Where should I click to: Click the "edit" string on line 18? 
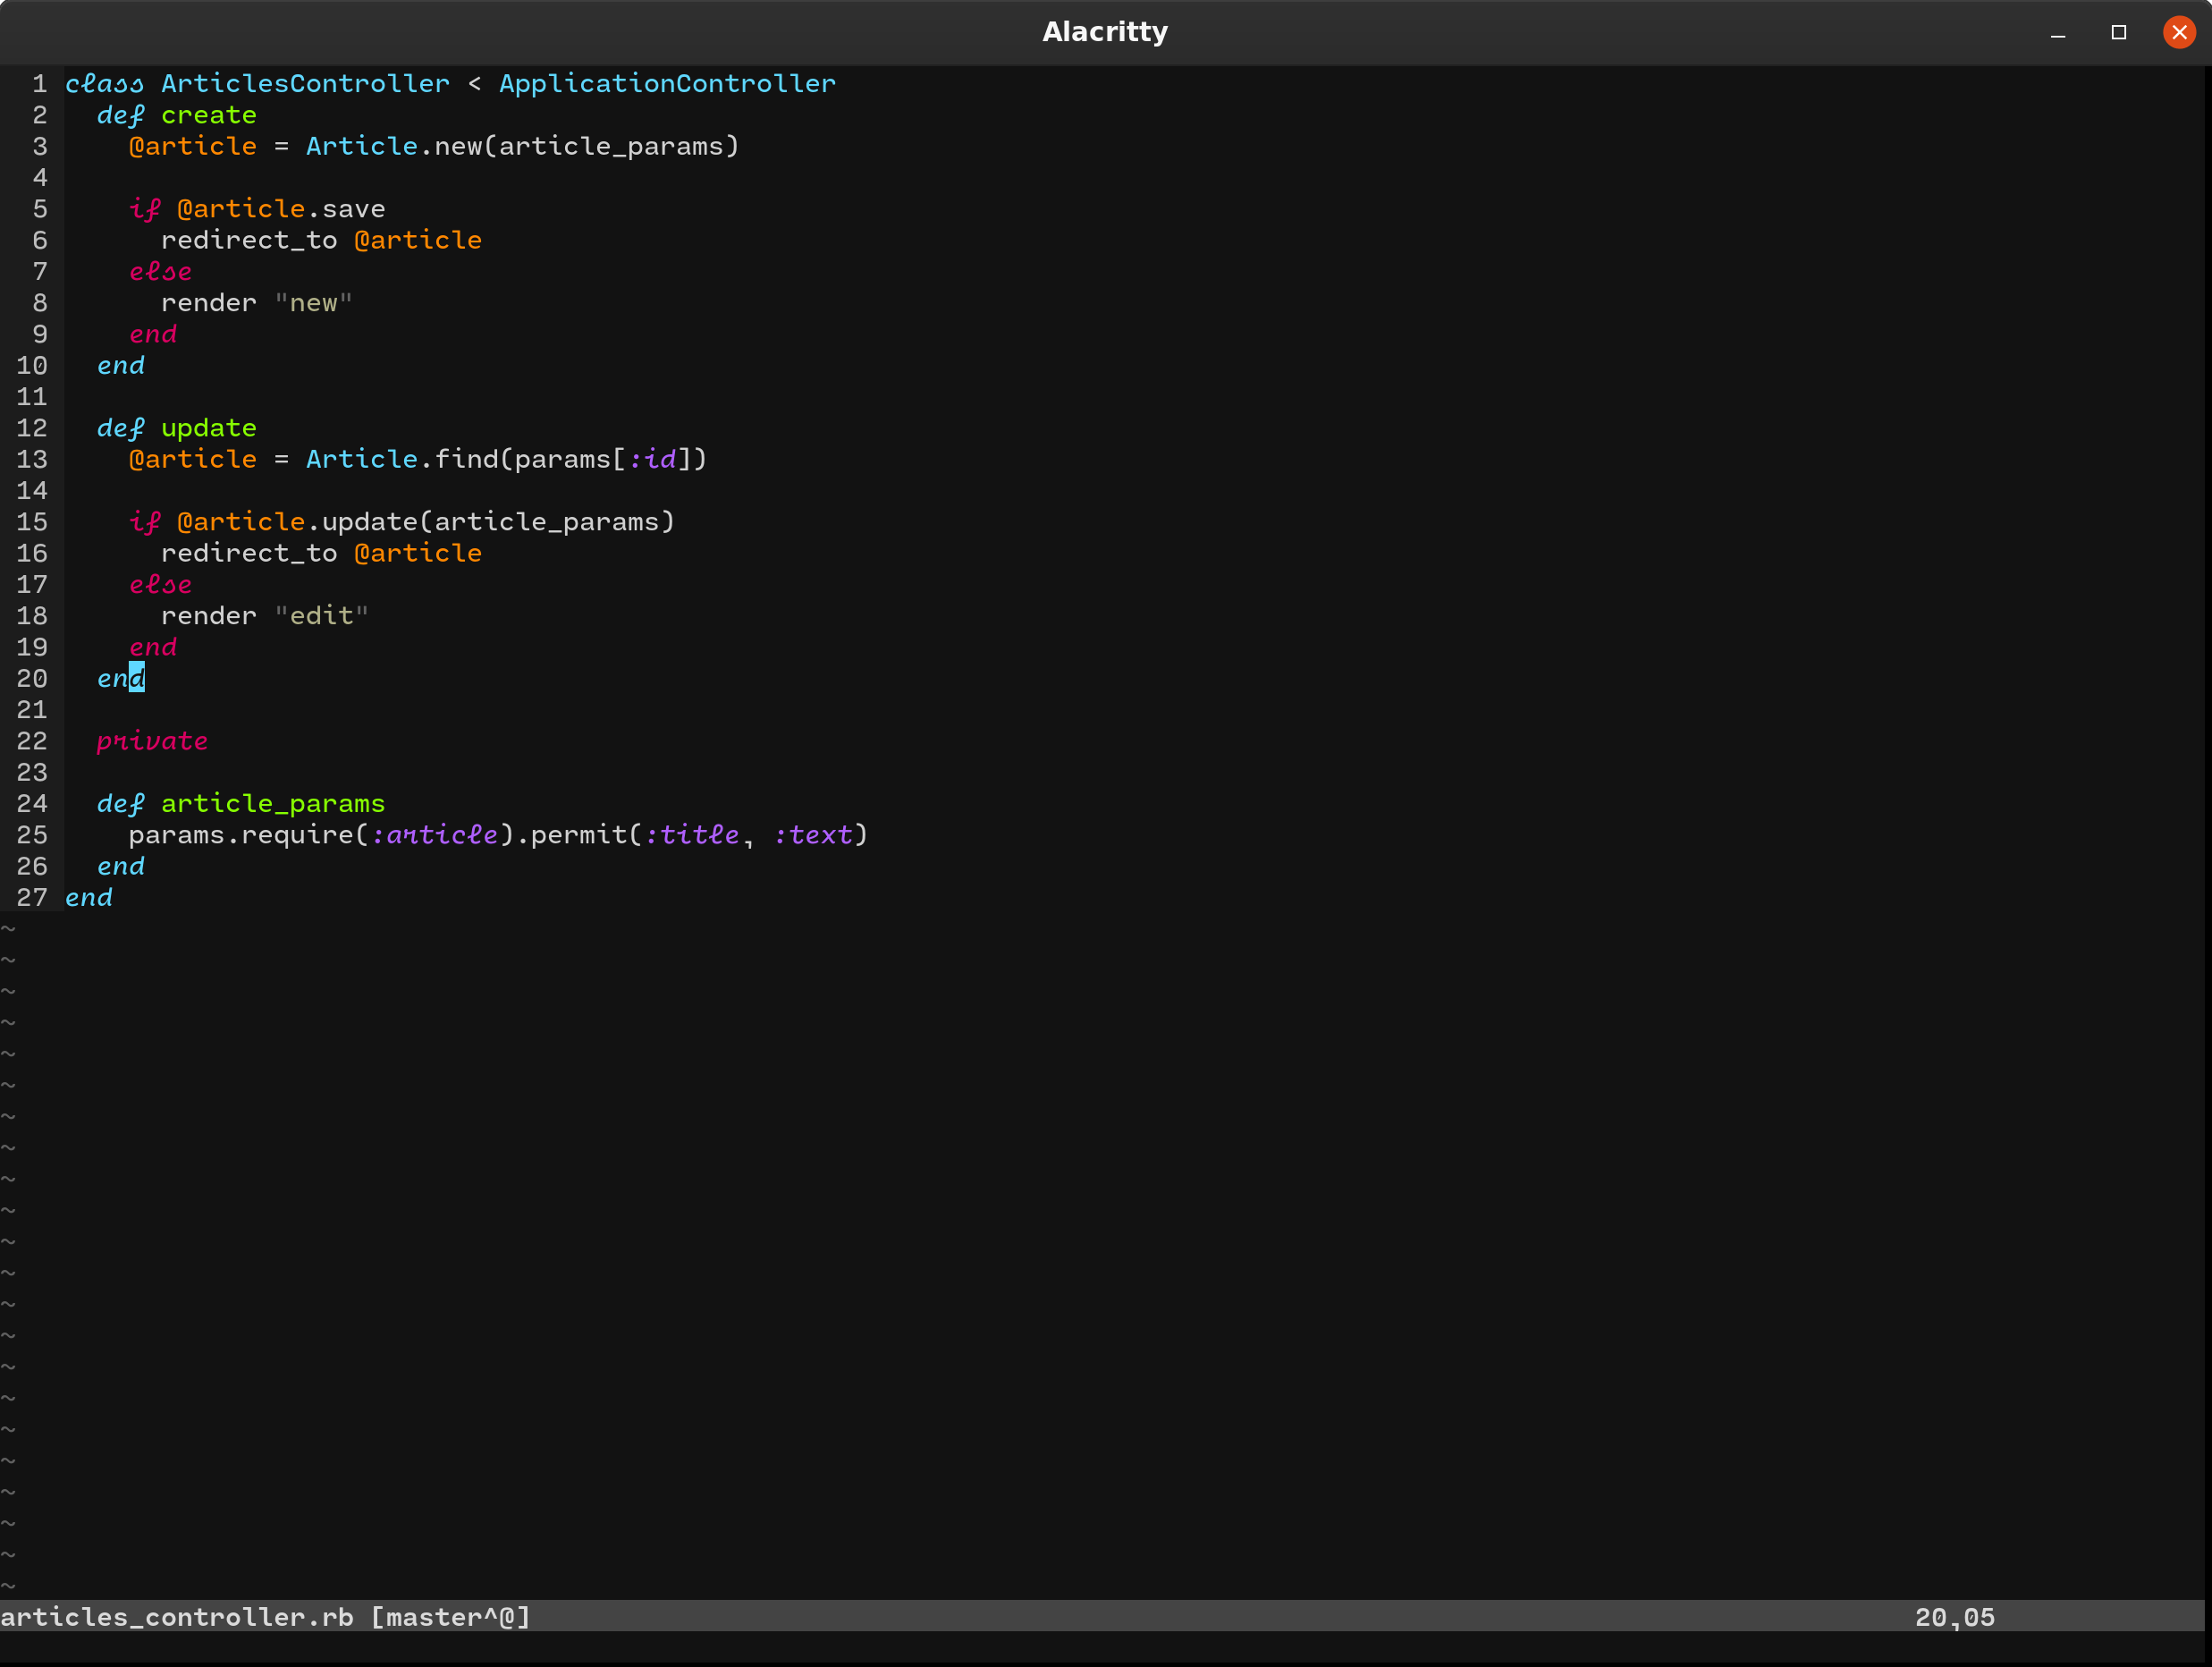(321, 616)
